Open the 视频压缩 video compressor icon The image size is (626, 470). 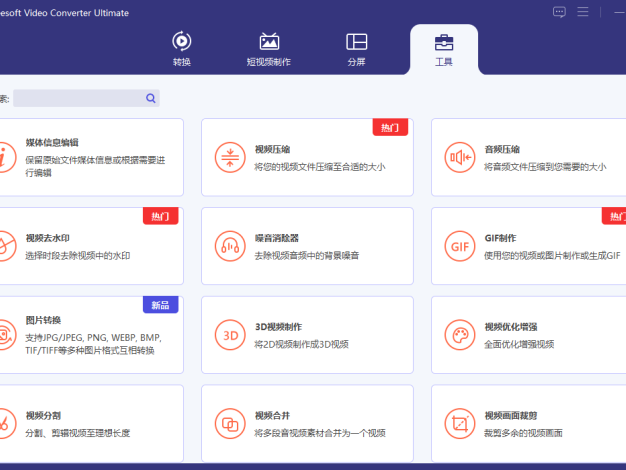point(230,157)
